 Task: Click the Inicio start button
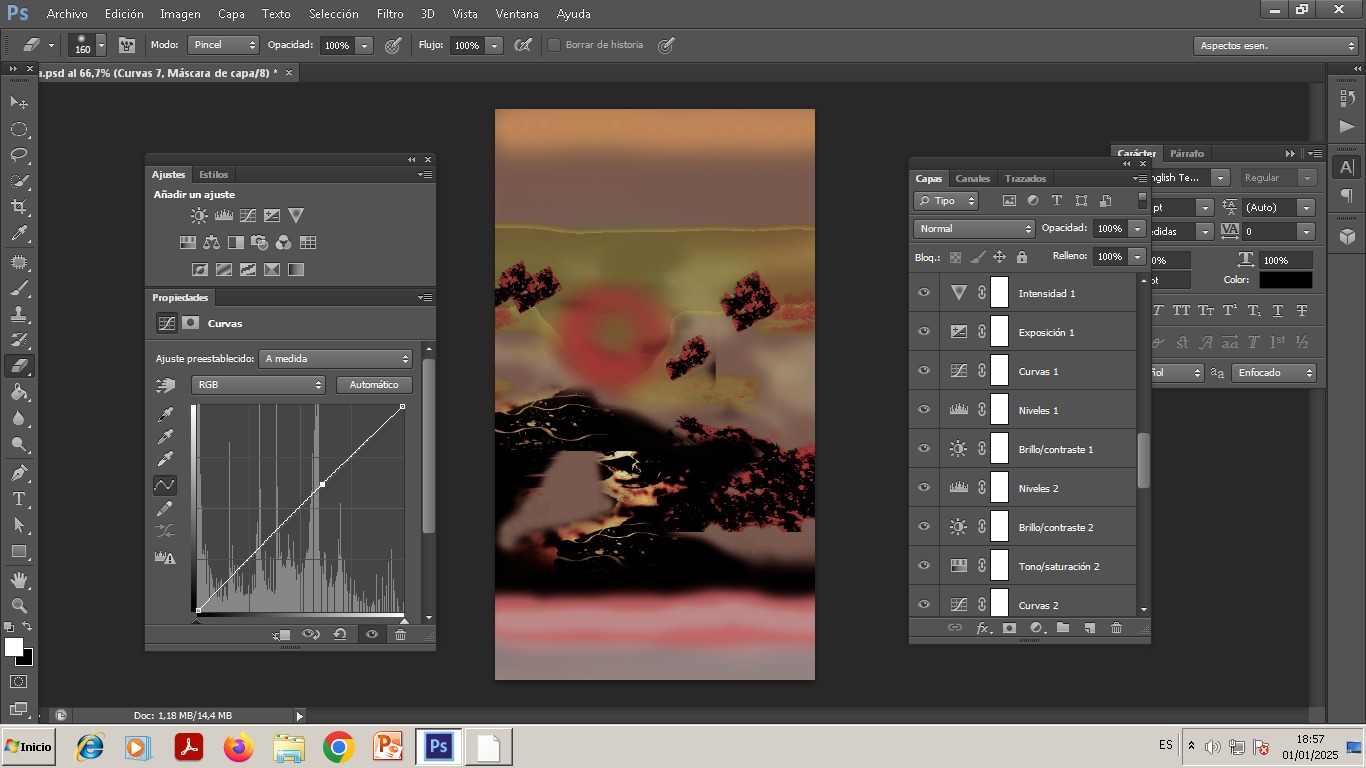[x=28, y=747]
